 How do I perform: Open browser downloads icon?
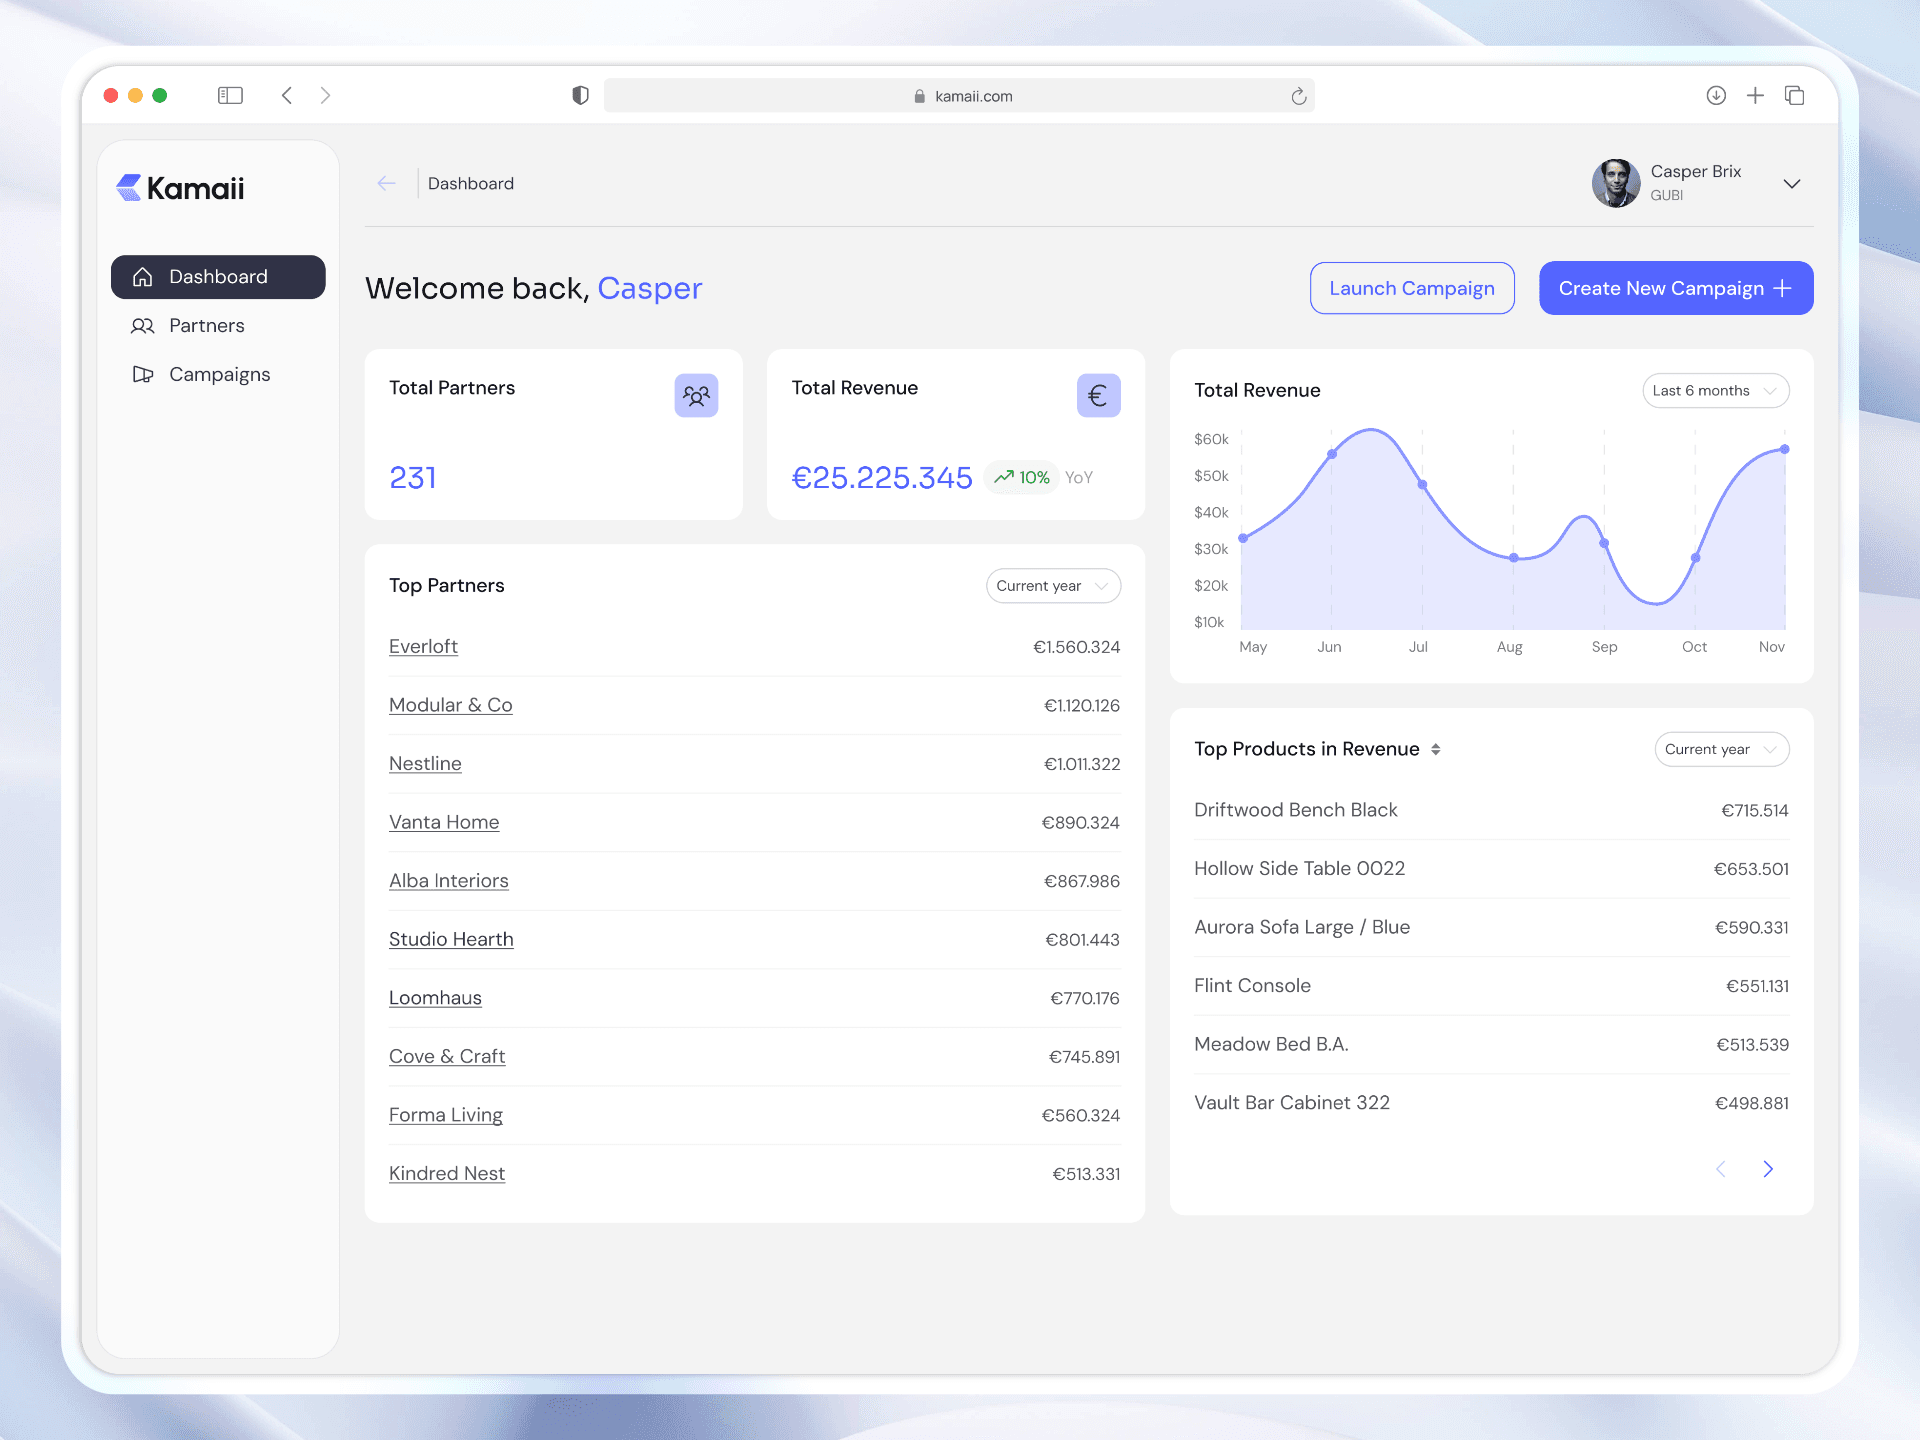[1716, 95]
